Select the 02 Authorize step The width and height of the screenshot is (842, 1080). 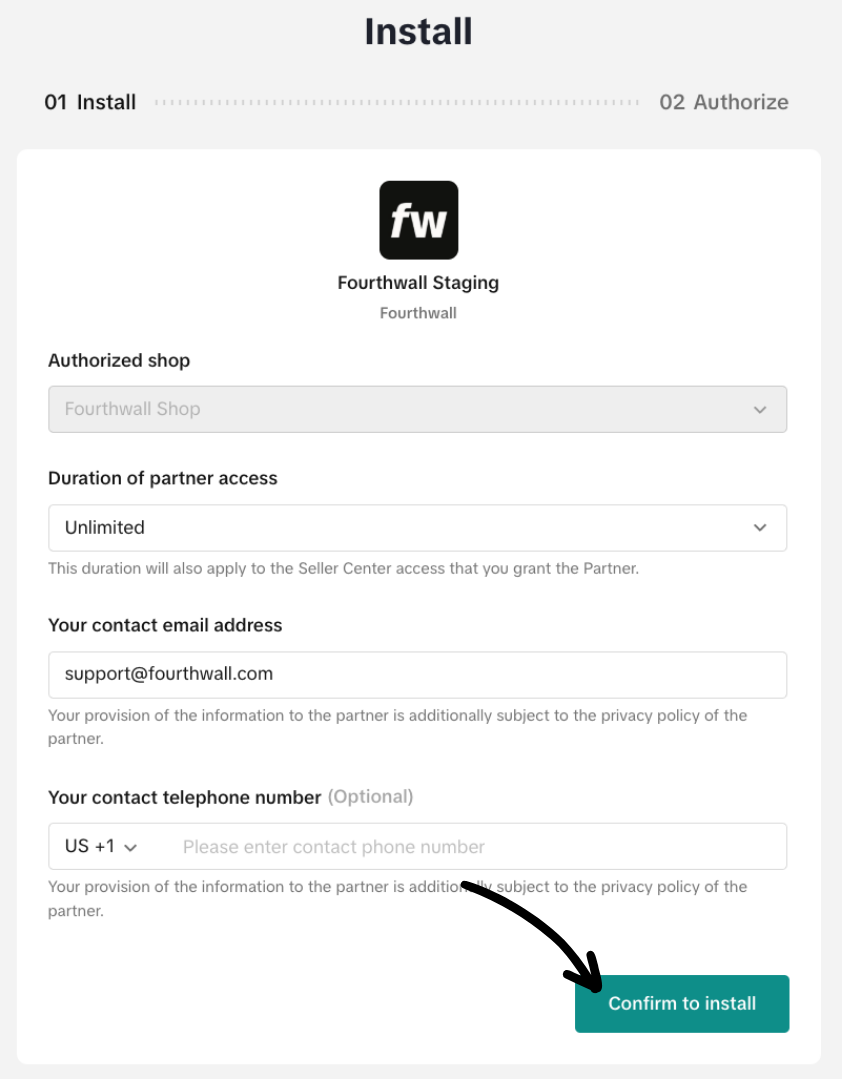[723, 102]
